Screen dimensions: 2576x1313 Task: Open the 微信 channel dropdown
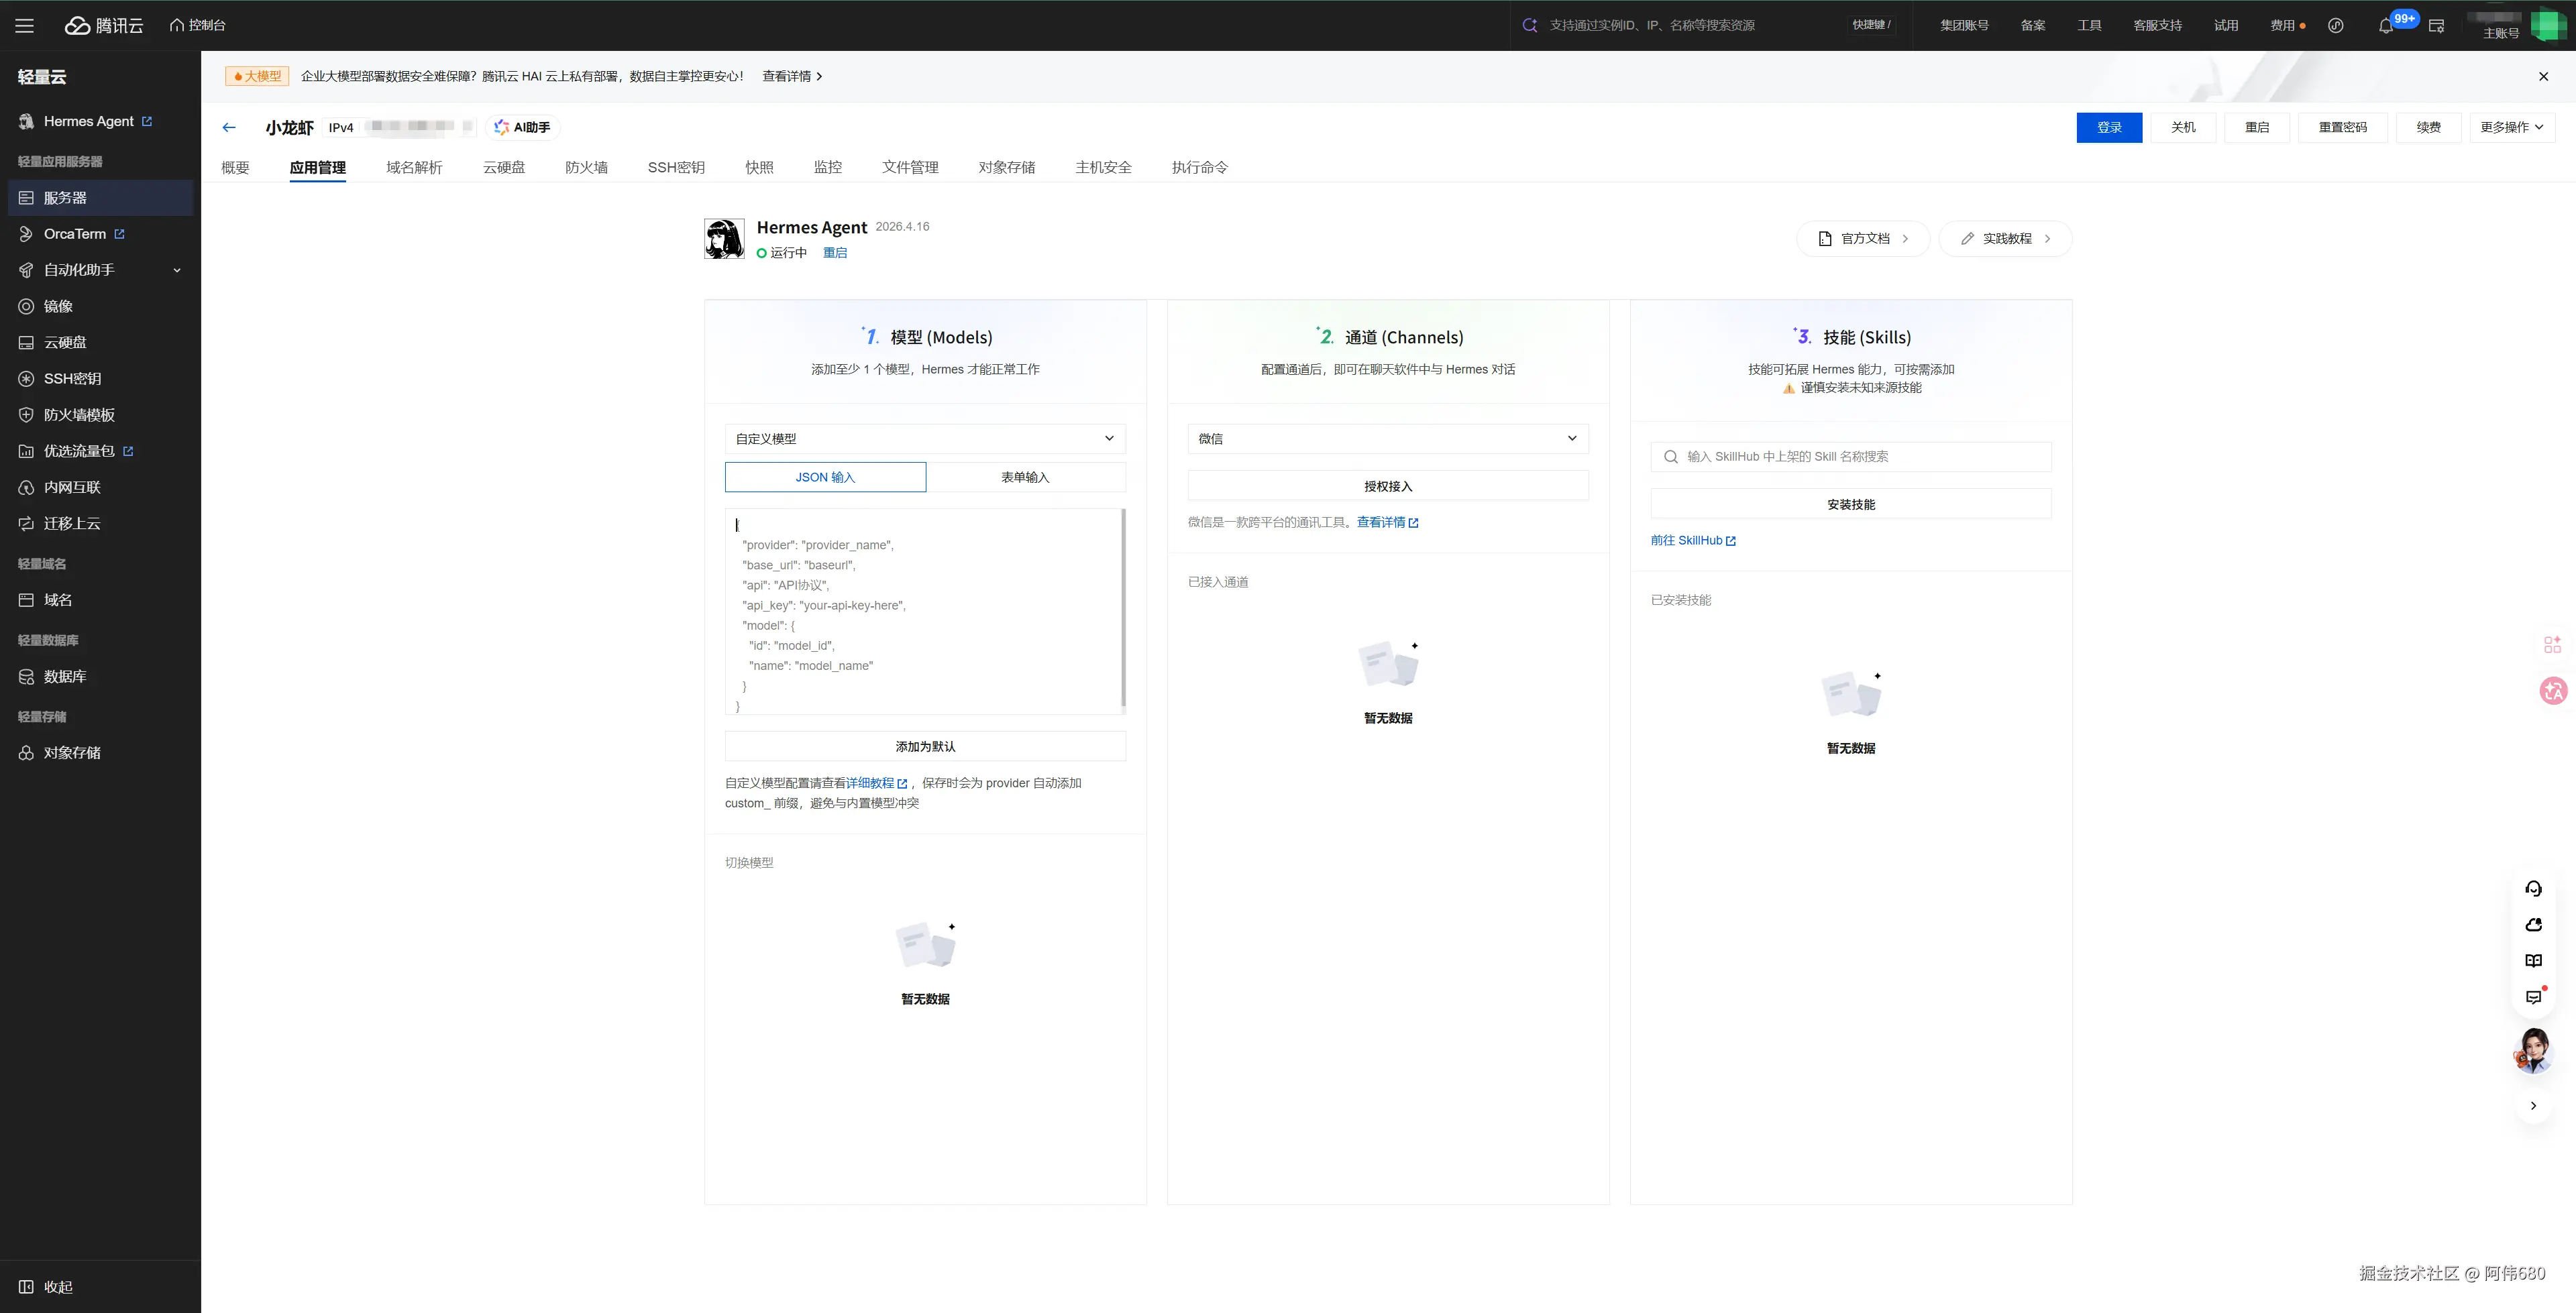[x=1388, y=438]
